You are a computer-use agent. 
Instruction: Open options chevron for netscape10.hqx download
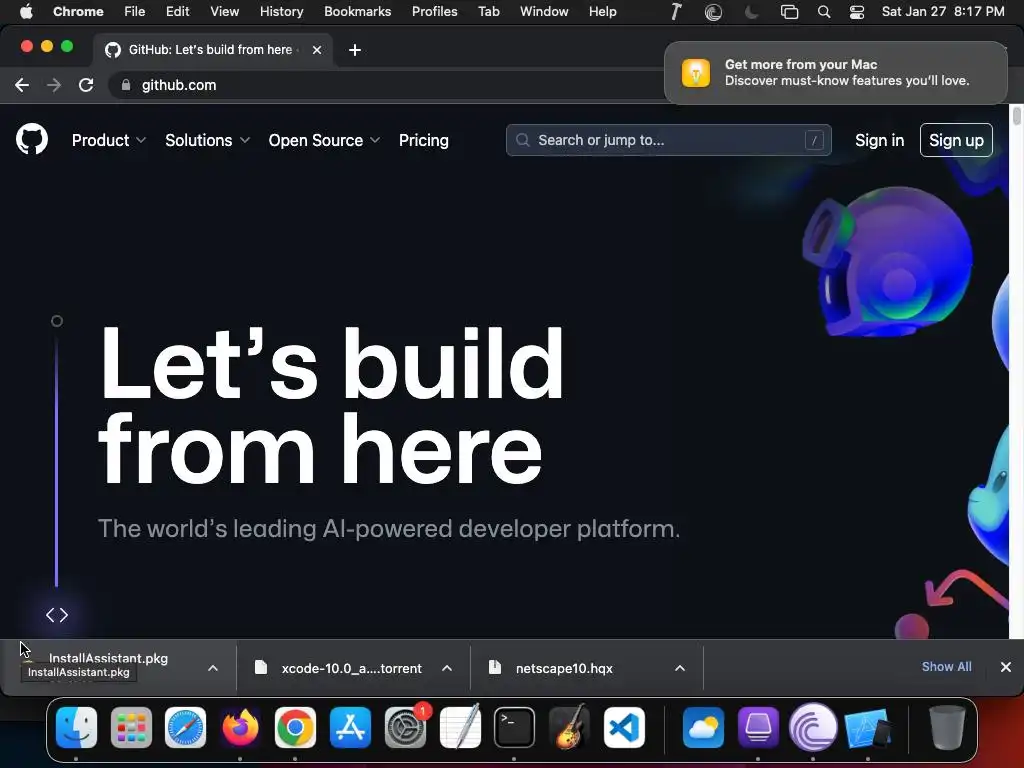point(680,668)
